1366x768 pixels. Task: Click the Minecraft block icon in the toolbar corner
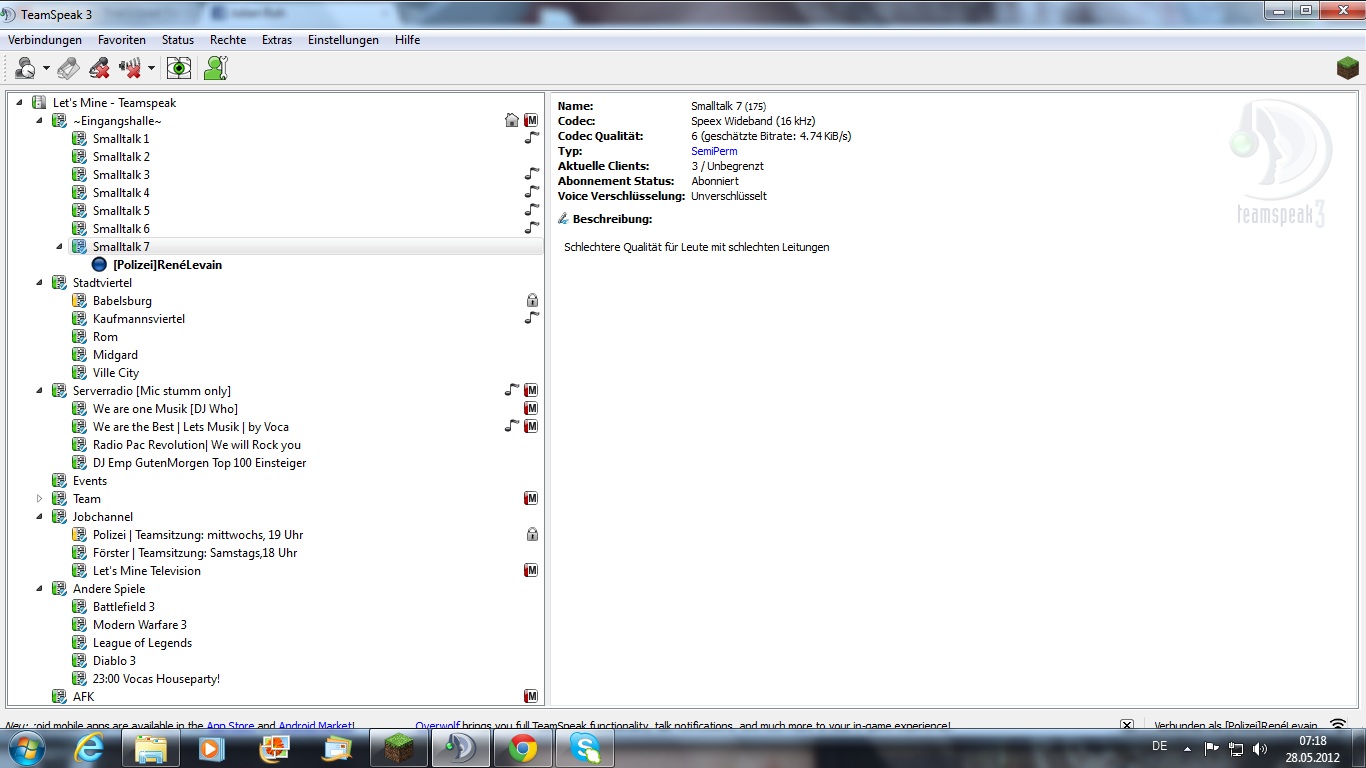tap(1348, 68)
